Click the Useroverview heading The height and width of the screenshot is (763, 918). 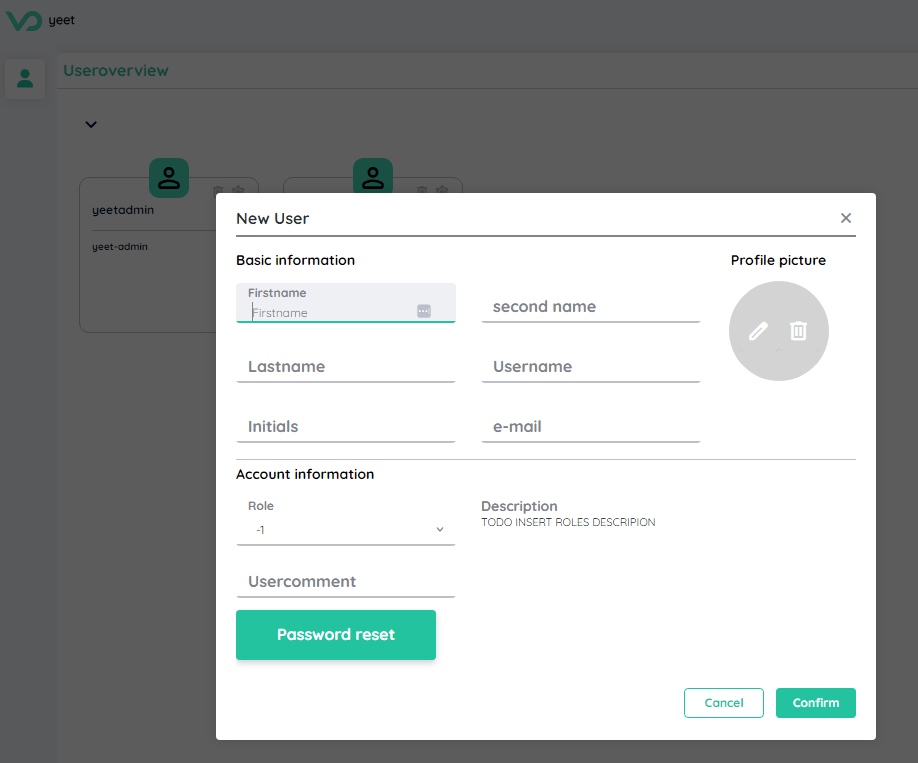click(x=116, y=71)
